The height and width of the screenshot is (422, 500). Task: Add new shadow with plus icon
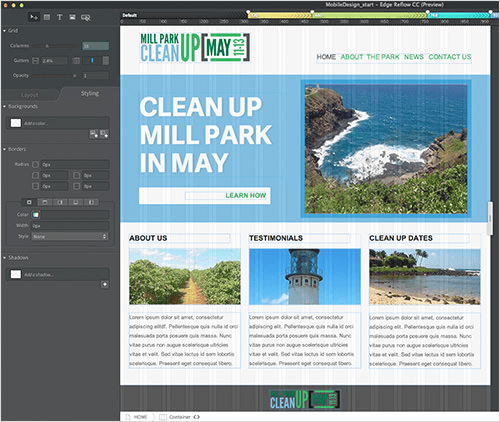[105, 284]
